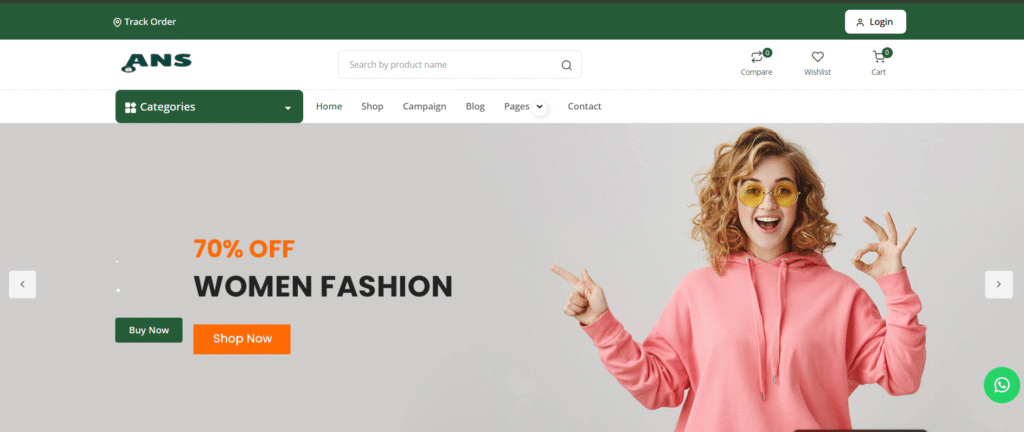This screenshot has width=1024, height=432.
Task: Advance to next slide arrow
Action: coord(998,284)
